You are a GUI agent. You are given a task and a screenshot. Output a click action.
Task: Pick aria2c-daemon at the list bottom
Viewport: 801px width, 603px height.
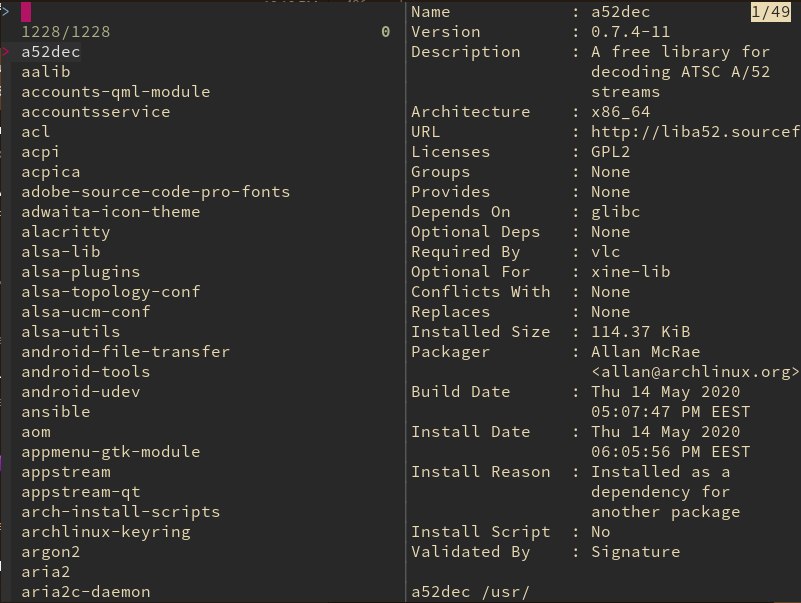click(86, 592)
